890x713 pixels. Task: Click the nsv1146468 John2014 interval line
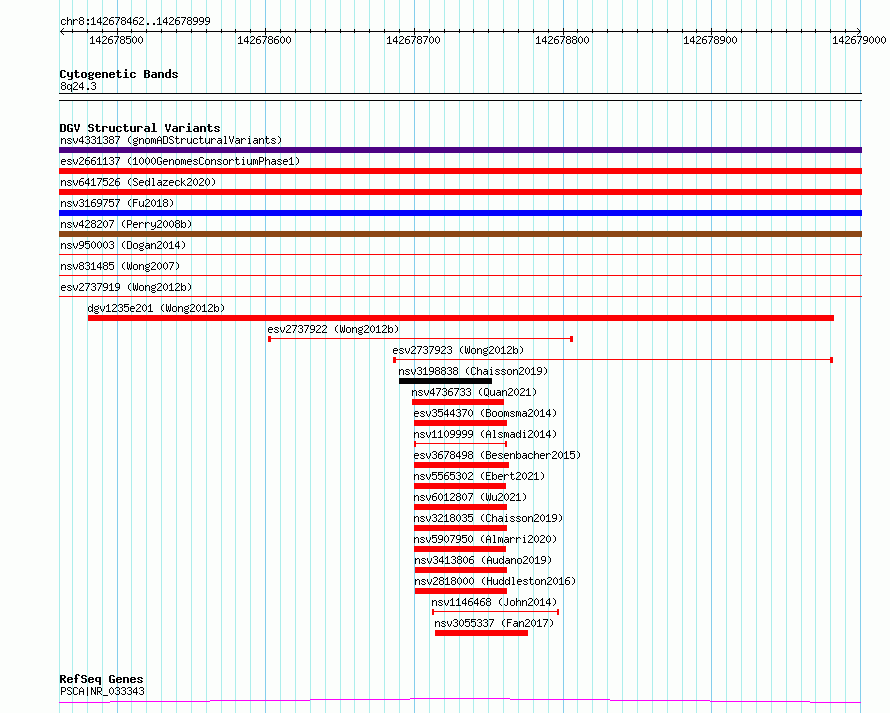[496, 612]
